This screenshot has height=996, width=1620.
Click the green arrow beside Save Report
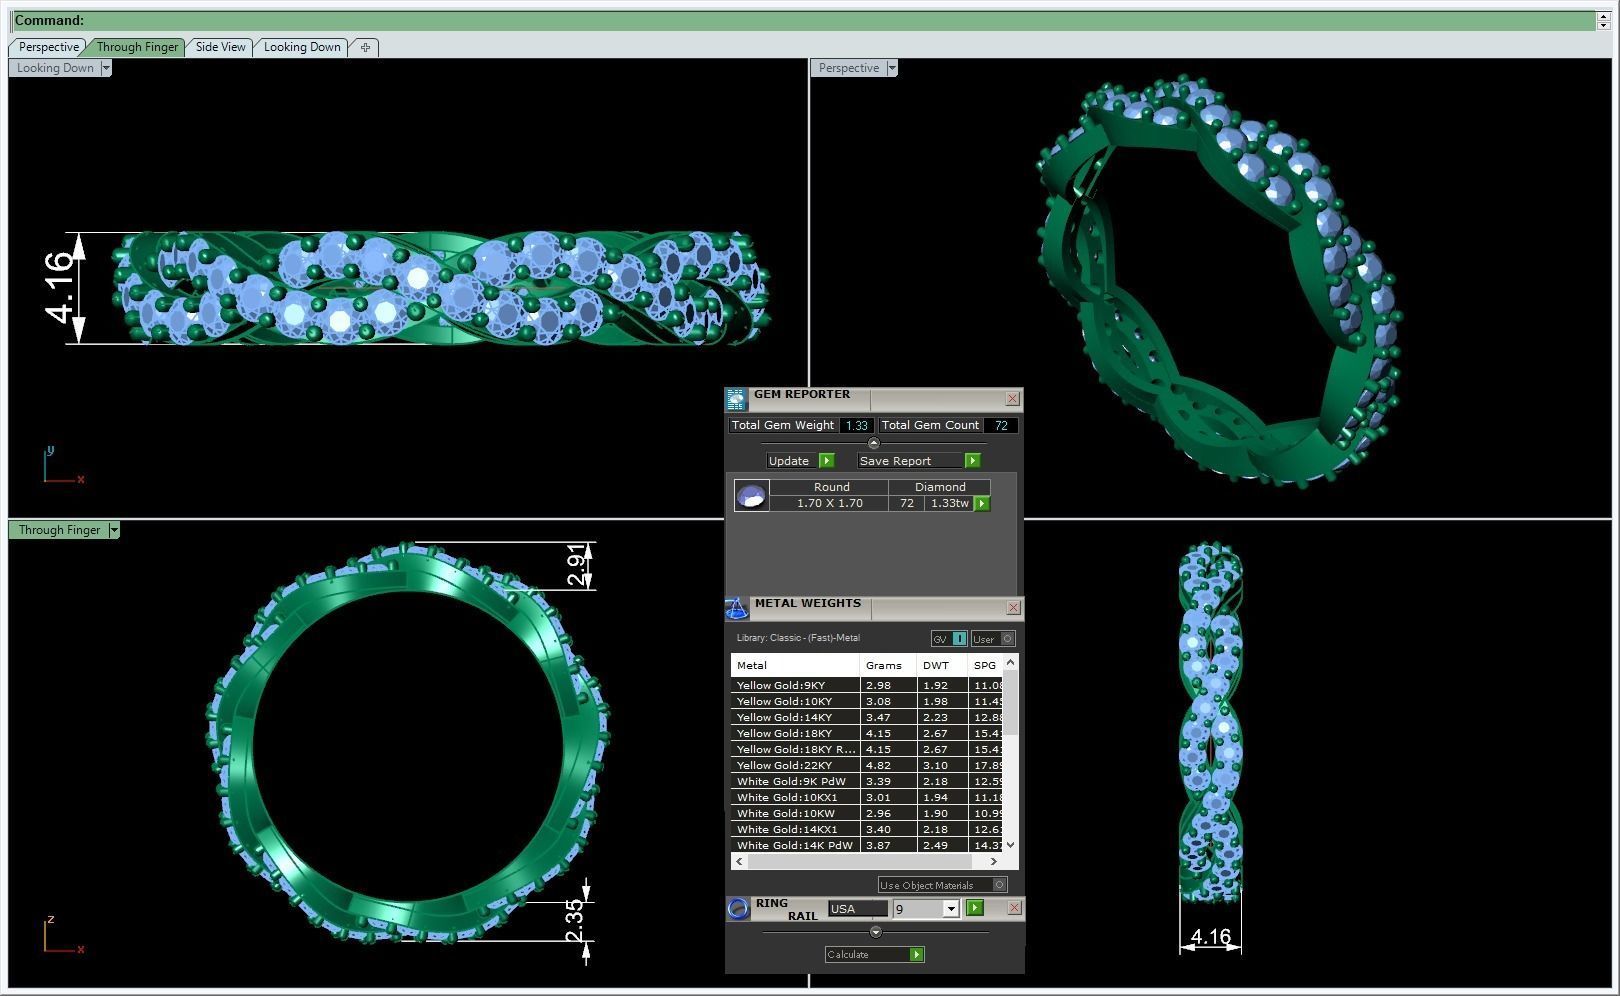(972, 461)
